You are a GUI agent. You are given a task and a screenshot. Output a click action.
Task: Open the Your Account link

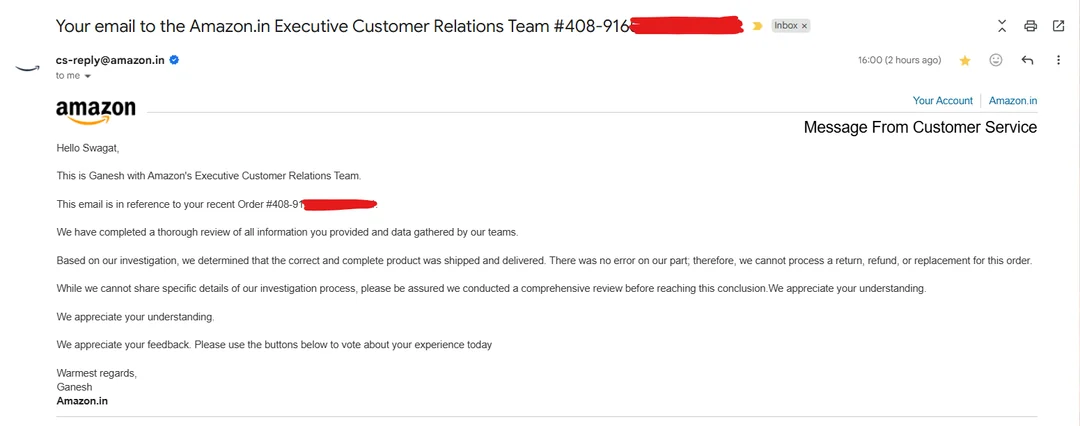[x=942, y=101]
